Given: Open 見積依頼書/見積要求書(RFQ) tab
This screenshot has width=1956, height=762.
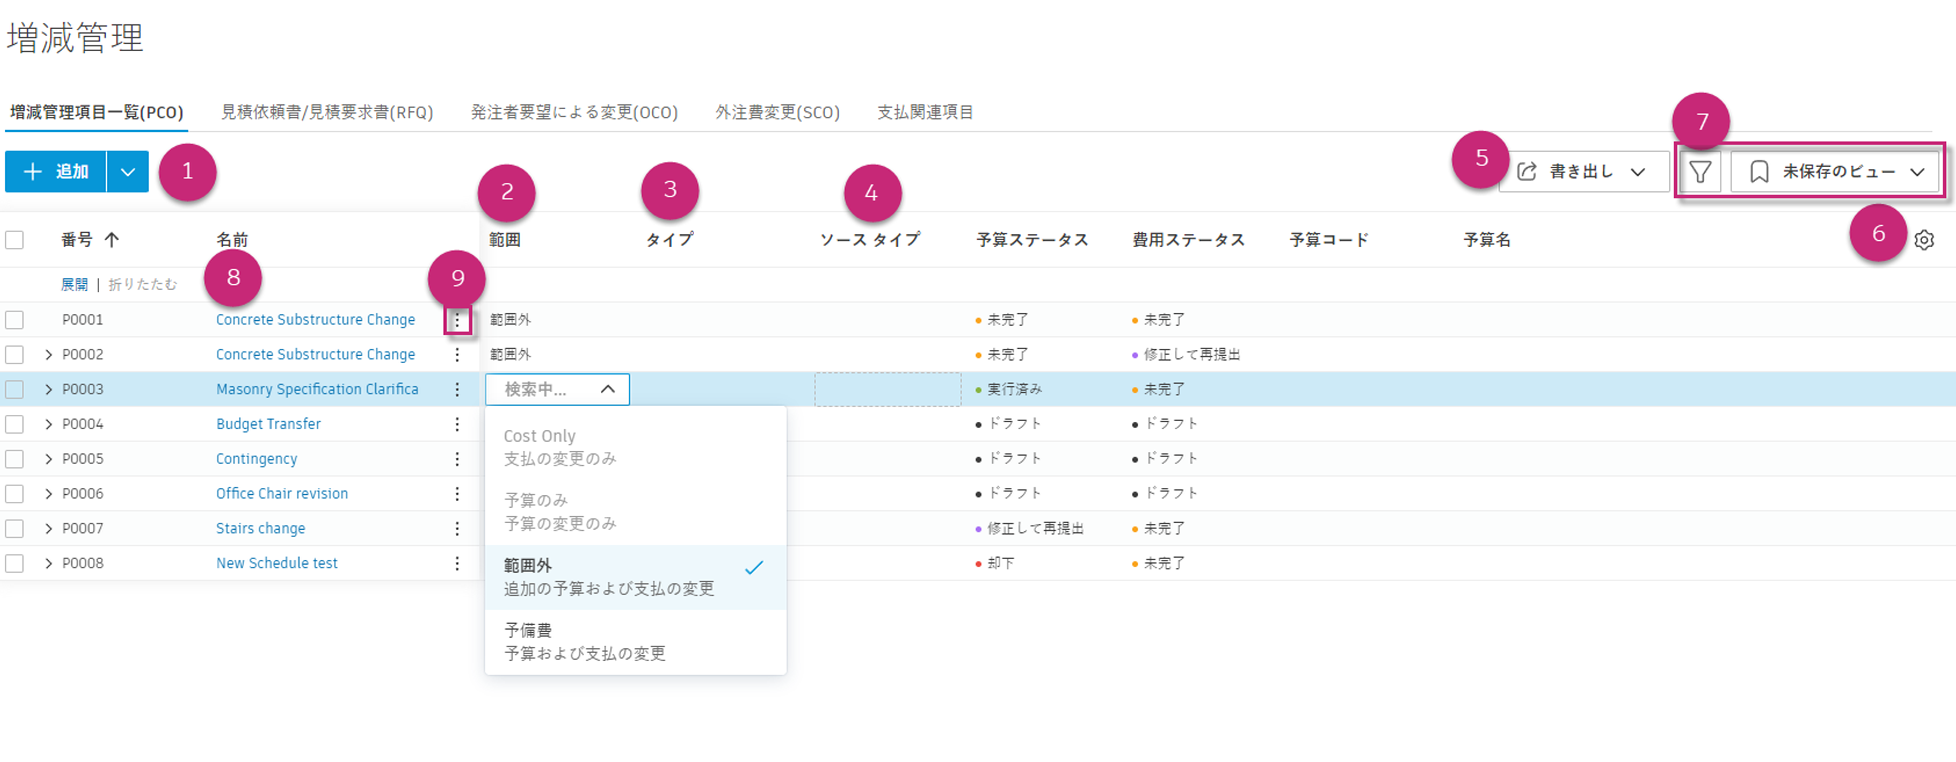Looking at the screenshot, I should pos(327,112).
